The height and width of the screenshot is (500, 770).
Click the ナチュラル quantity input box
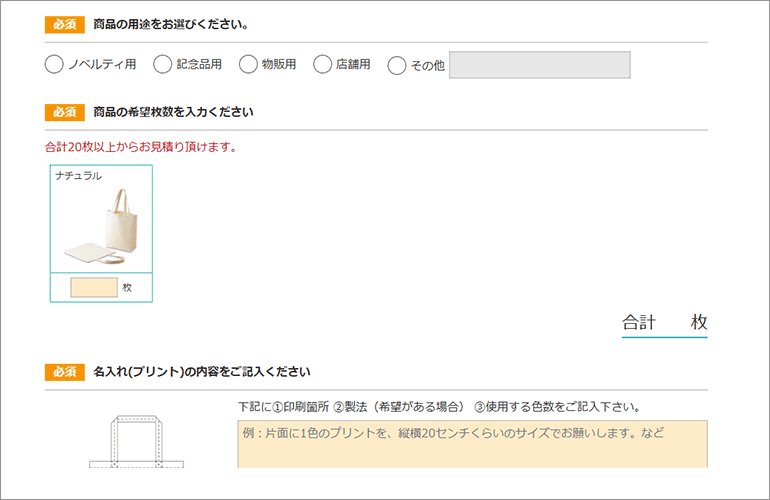point(94,287)
